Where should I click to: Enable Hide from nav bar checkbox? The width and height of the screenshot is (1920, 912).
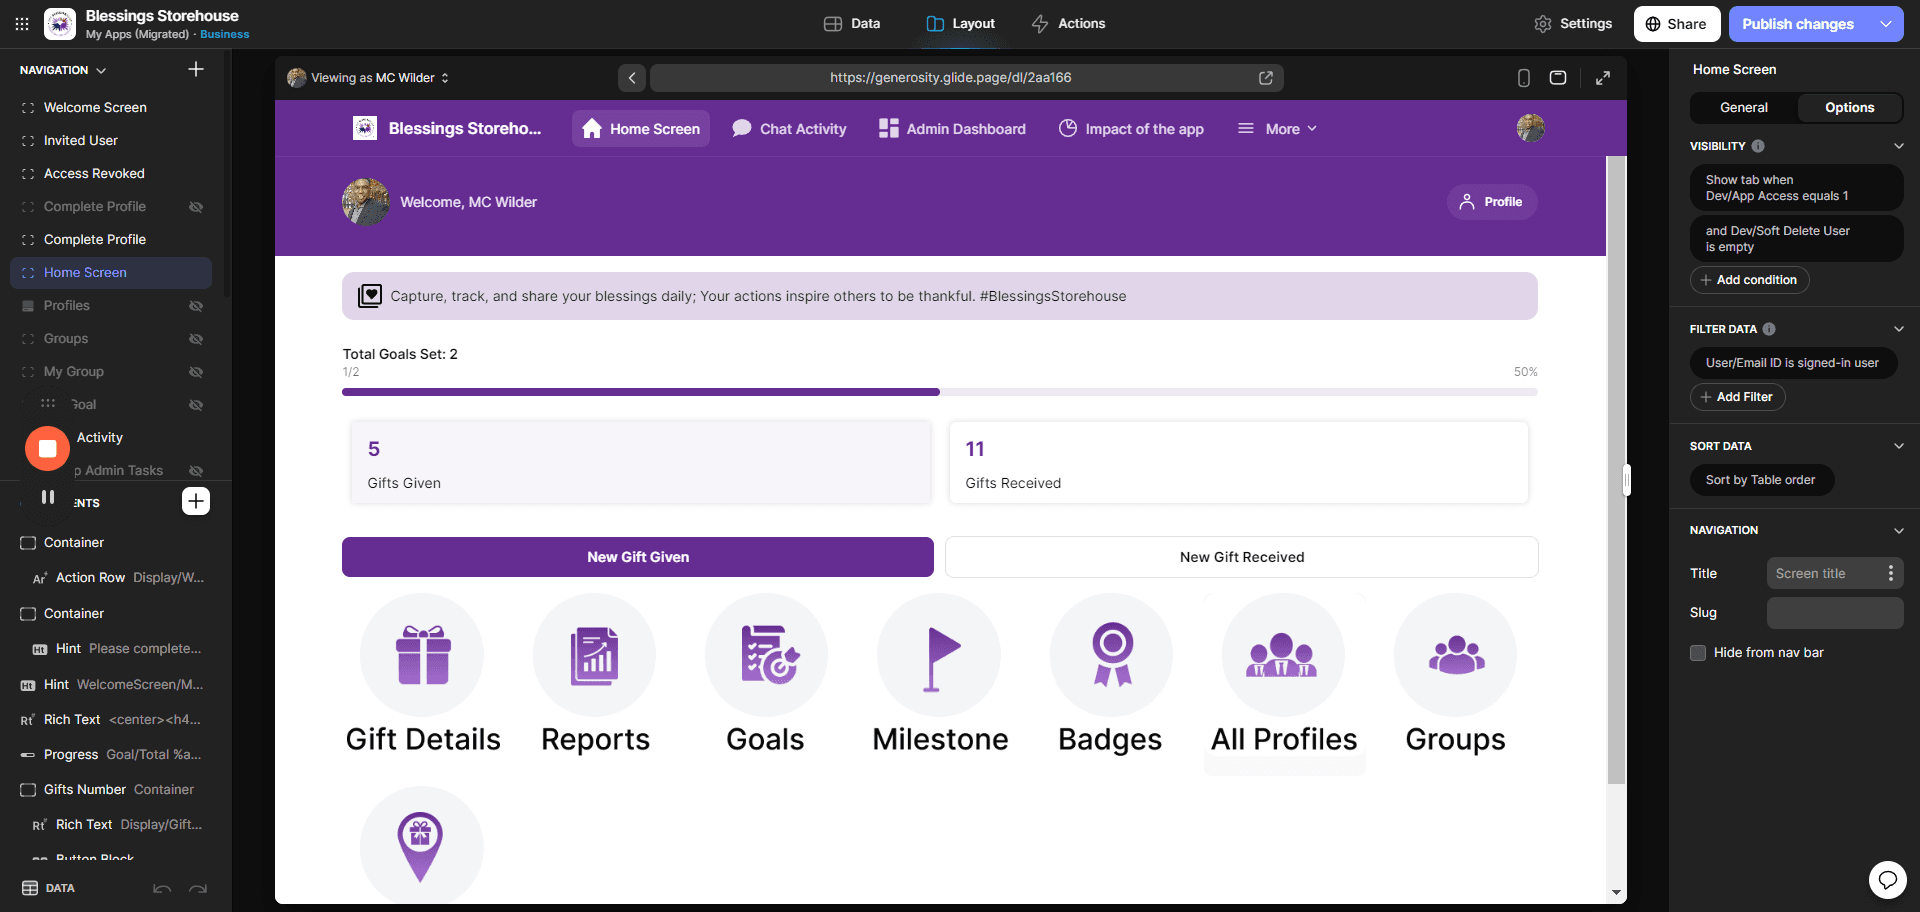click(x=1698, y=653)
